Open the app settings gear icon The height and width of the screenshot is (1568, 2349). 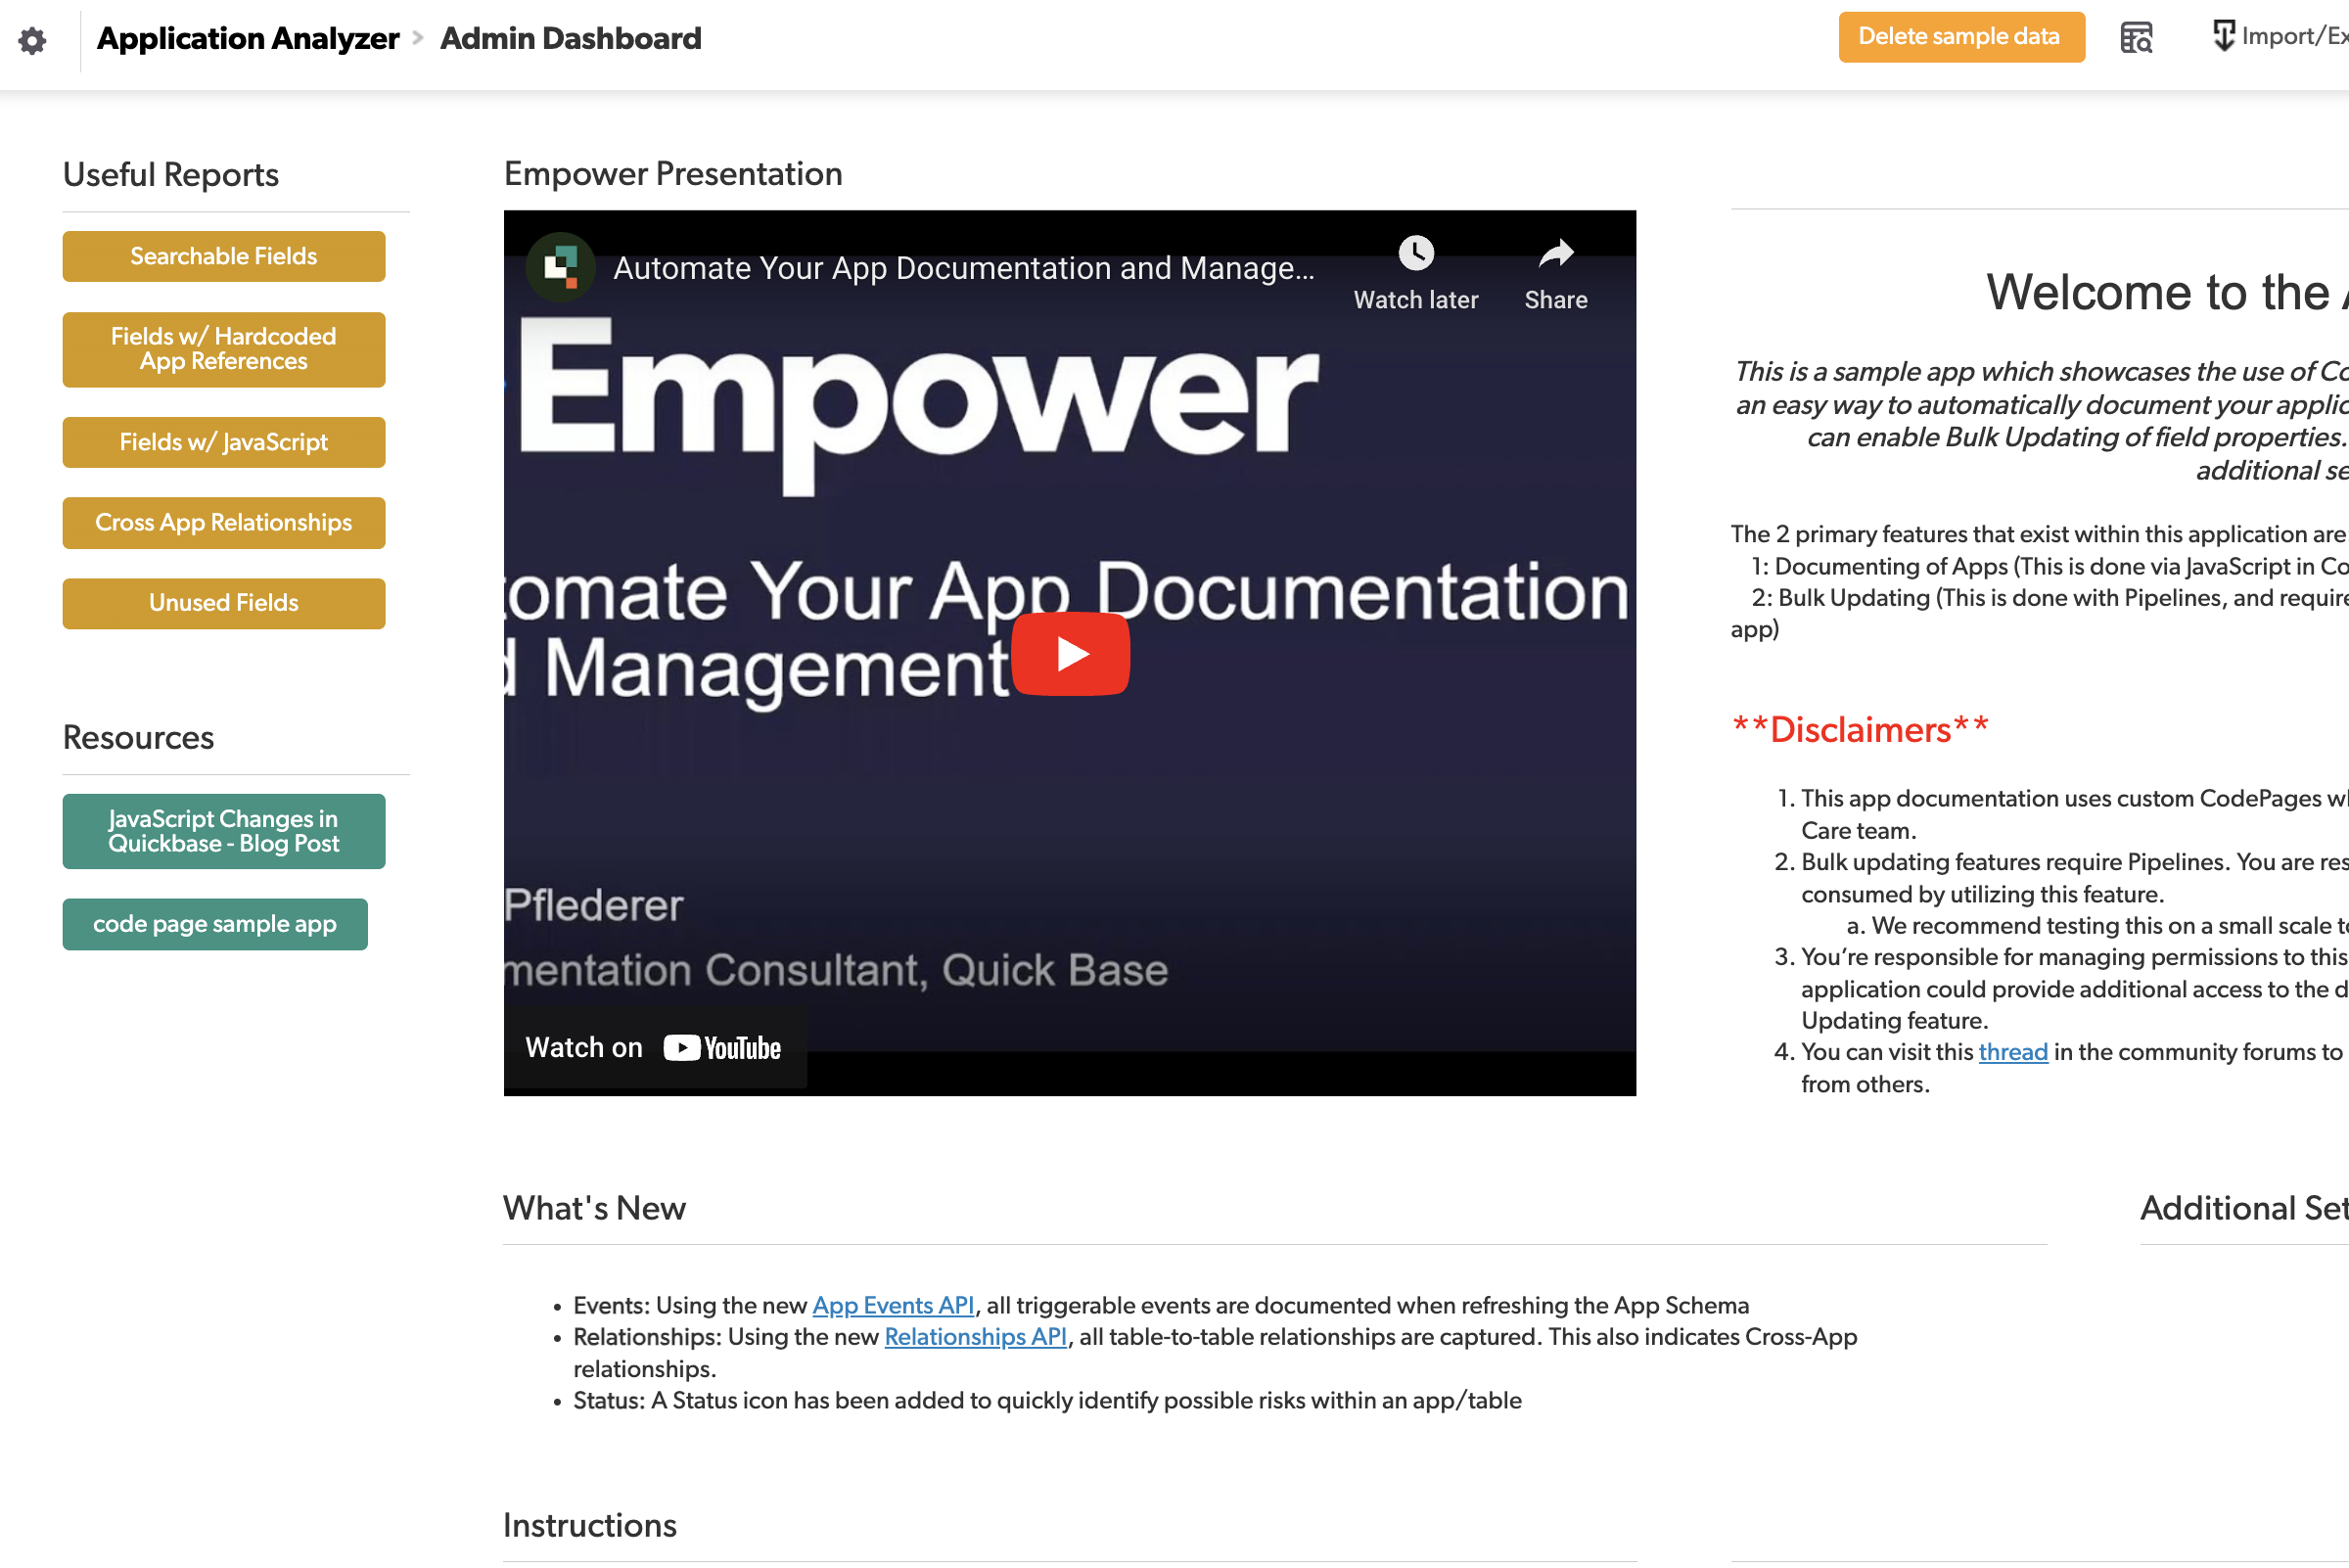31,39
